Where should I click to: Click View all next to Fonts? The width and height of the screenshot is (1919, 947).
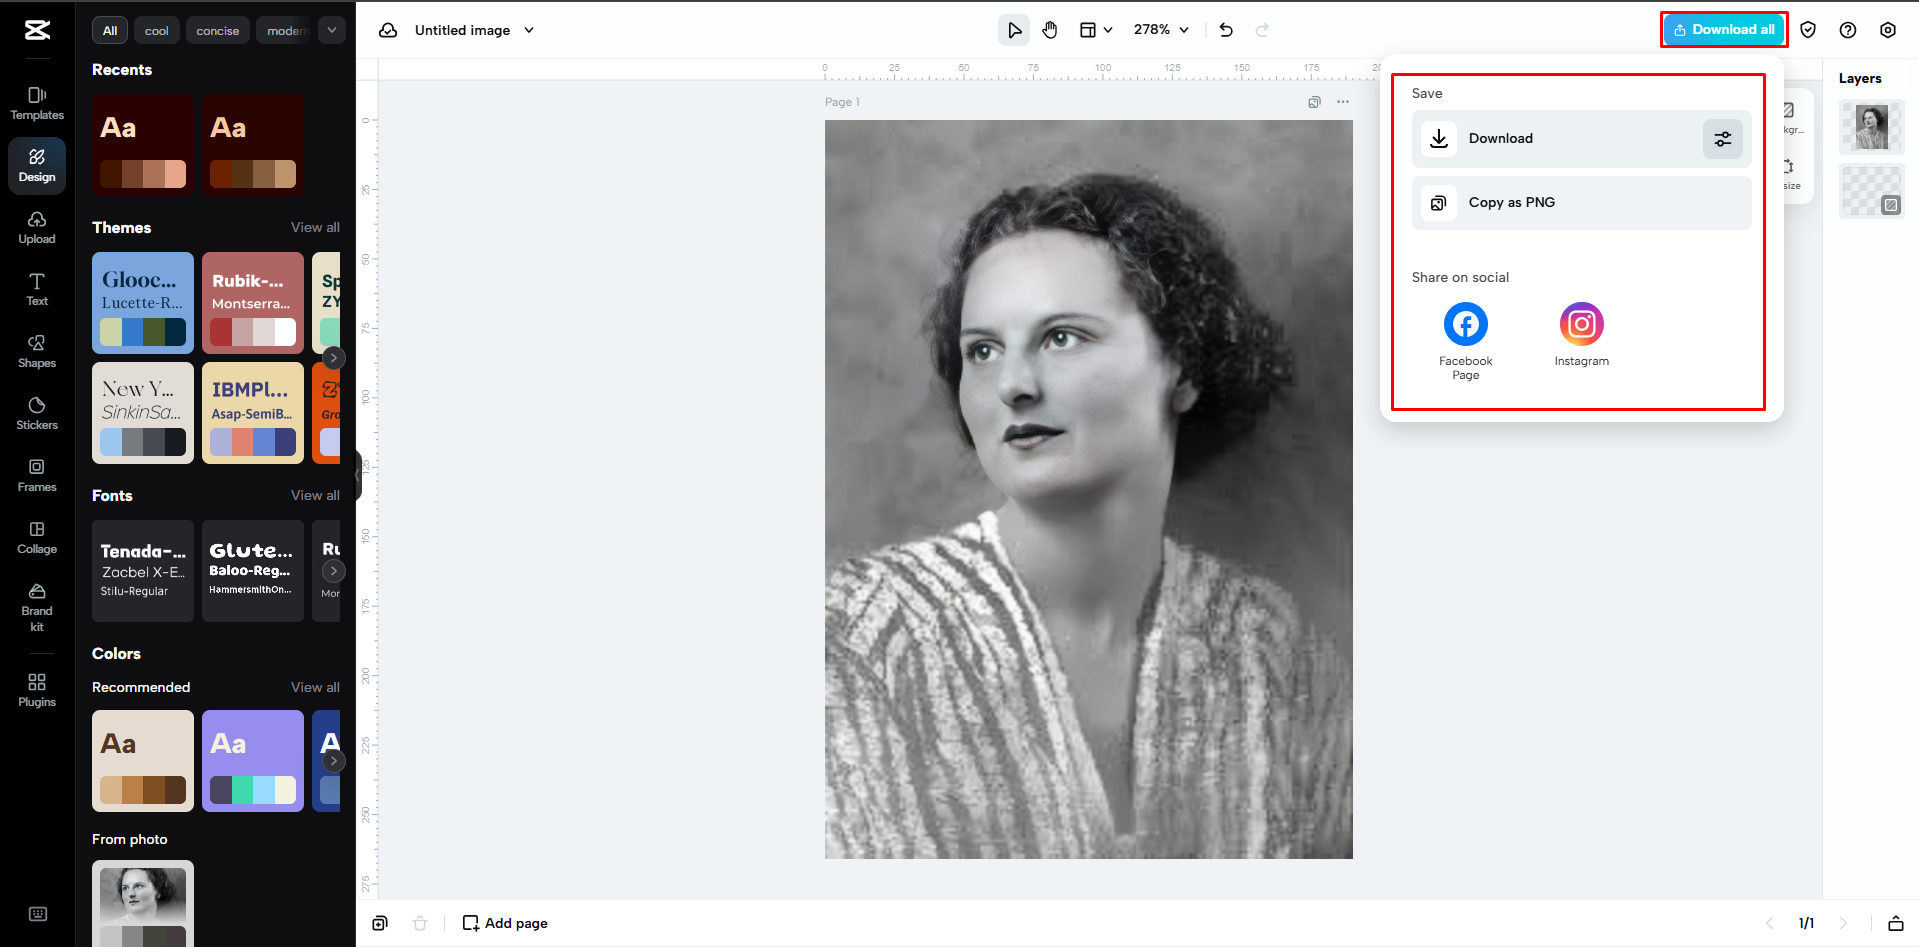[315, 495]
